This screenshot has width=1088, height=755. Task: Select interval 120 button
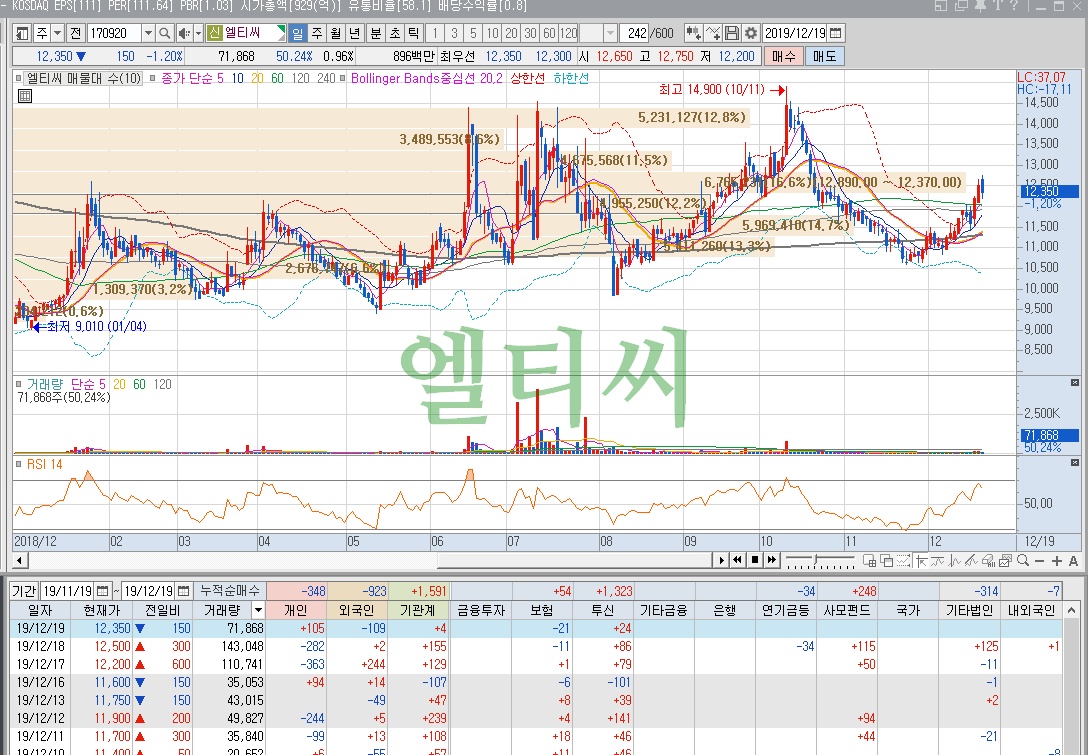click(569, 33)
